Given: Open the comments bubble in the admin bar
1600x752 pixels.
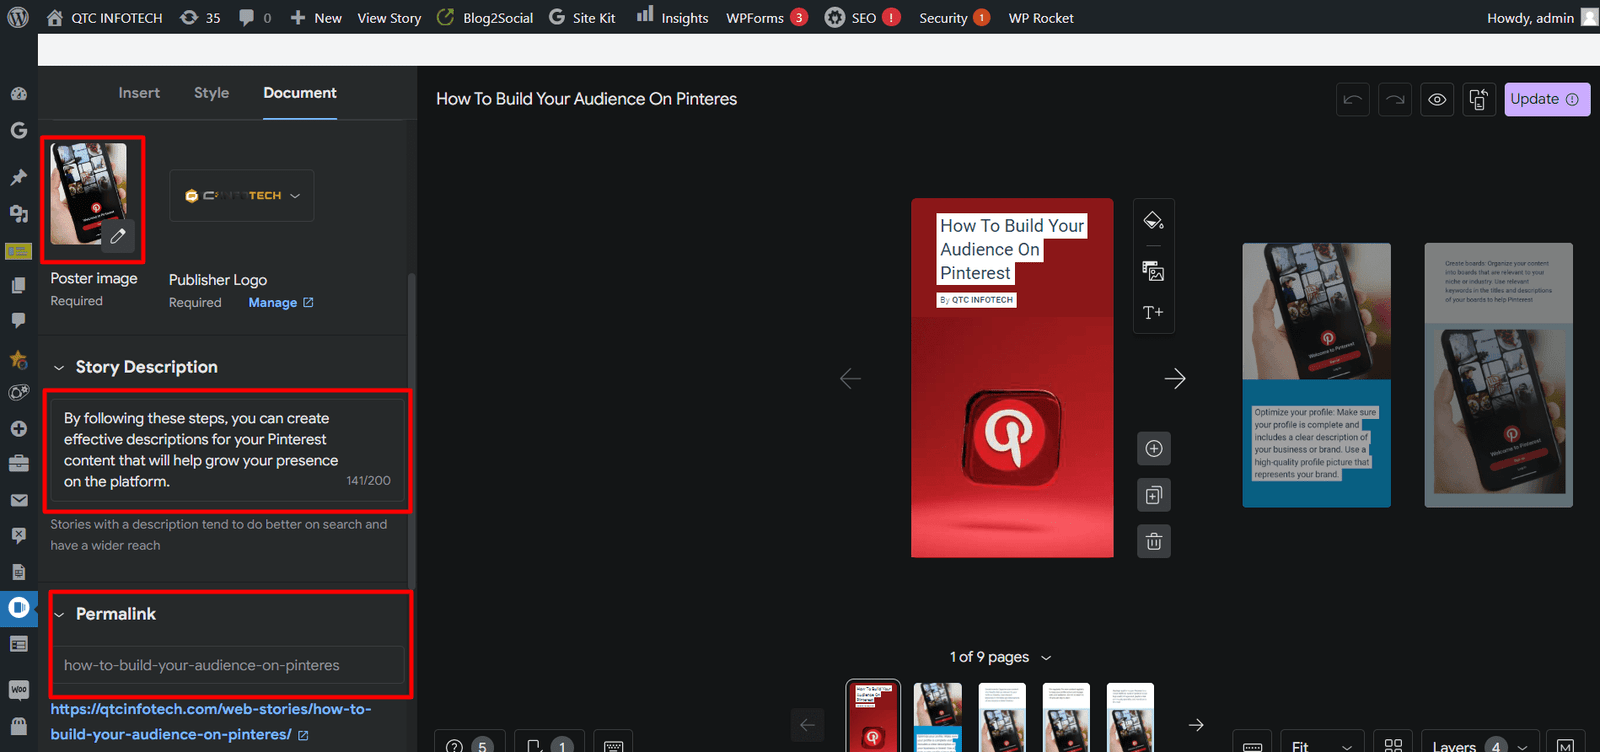Looking at the screenshot, I should tap(255, 17).
